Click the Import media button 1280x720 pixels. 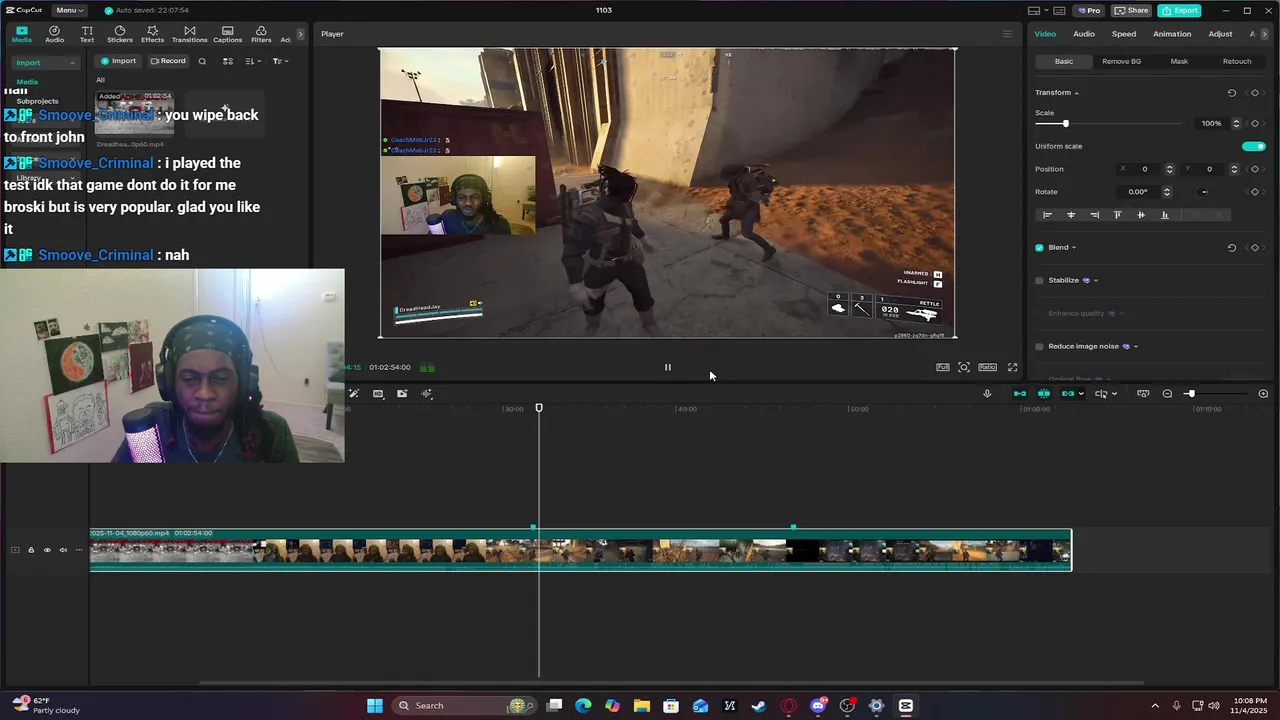118,61
